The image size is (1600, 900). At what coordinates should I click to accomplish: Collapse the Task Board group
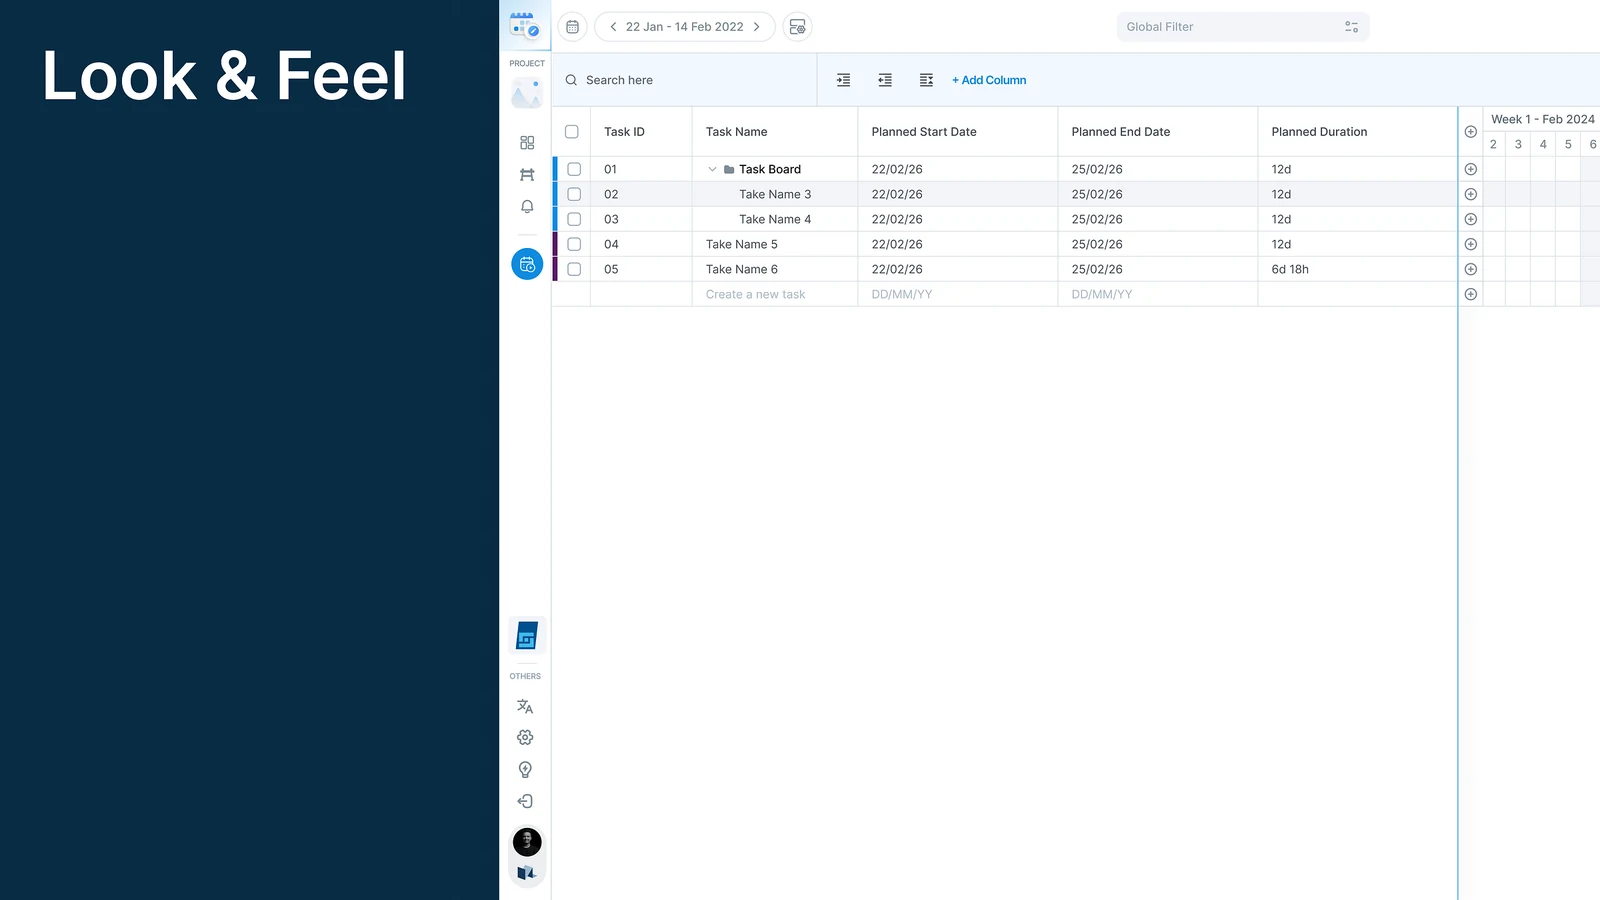(x=712, y=169)
